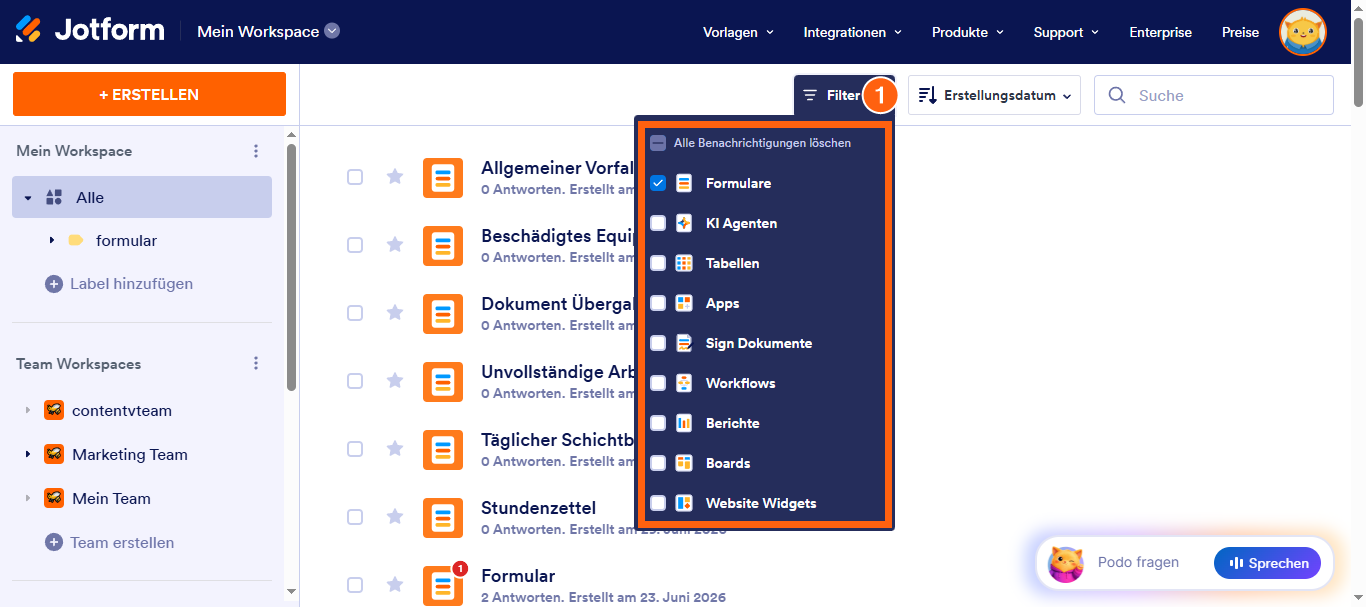Check the Berichte filter checkbox
The image size is (1366, 607).
(658, 423)
